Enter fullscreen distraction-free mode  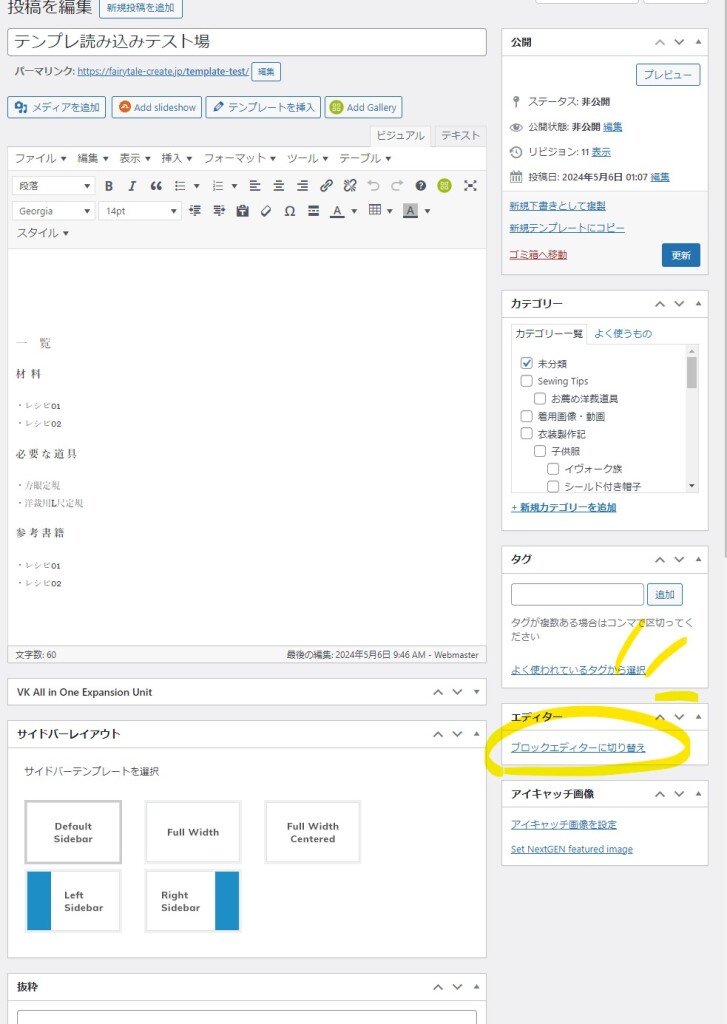469,186
